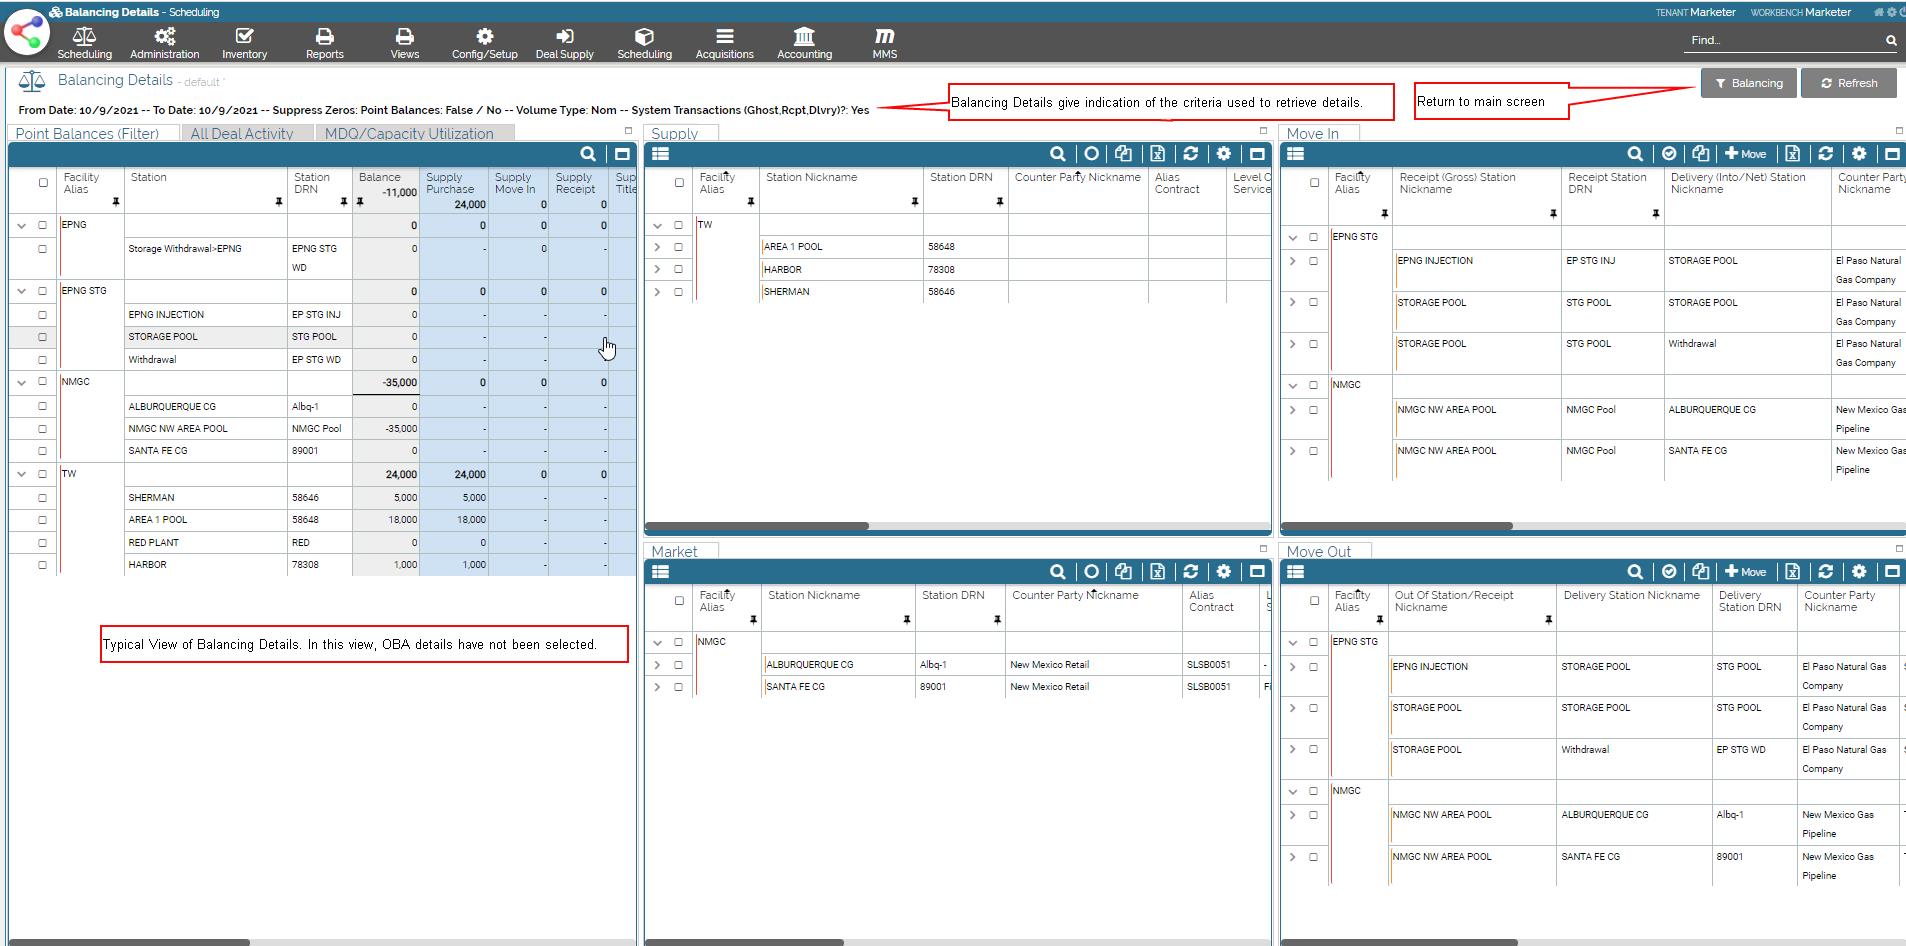Open the Accounting module

coord(804,43)
